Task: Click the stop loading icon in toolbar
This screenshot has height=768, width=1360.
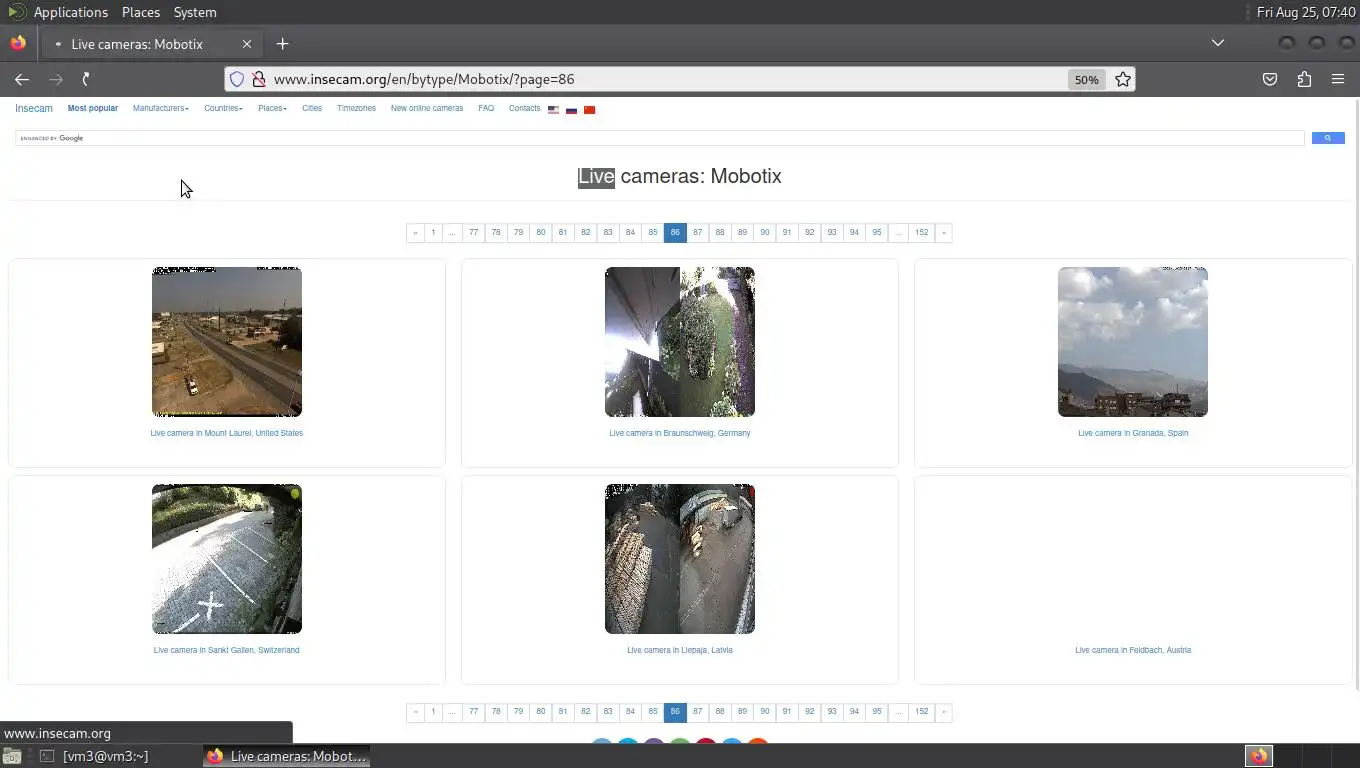Action: click(87, 79)
